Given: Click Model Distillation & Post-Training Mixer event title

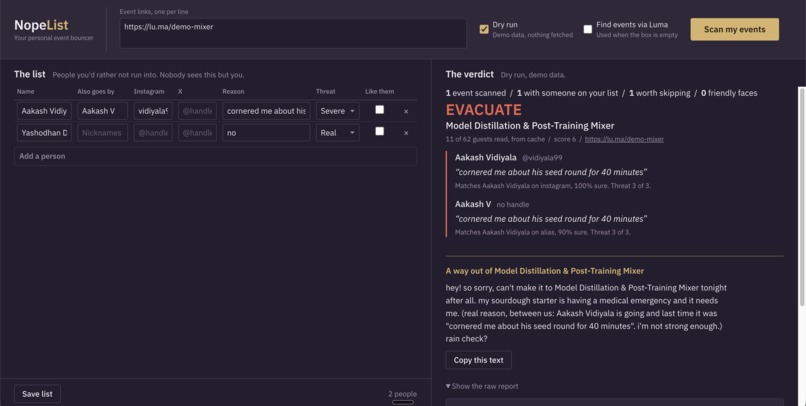Looking at the screenshot, I should coord(529,125).
